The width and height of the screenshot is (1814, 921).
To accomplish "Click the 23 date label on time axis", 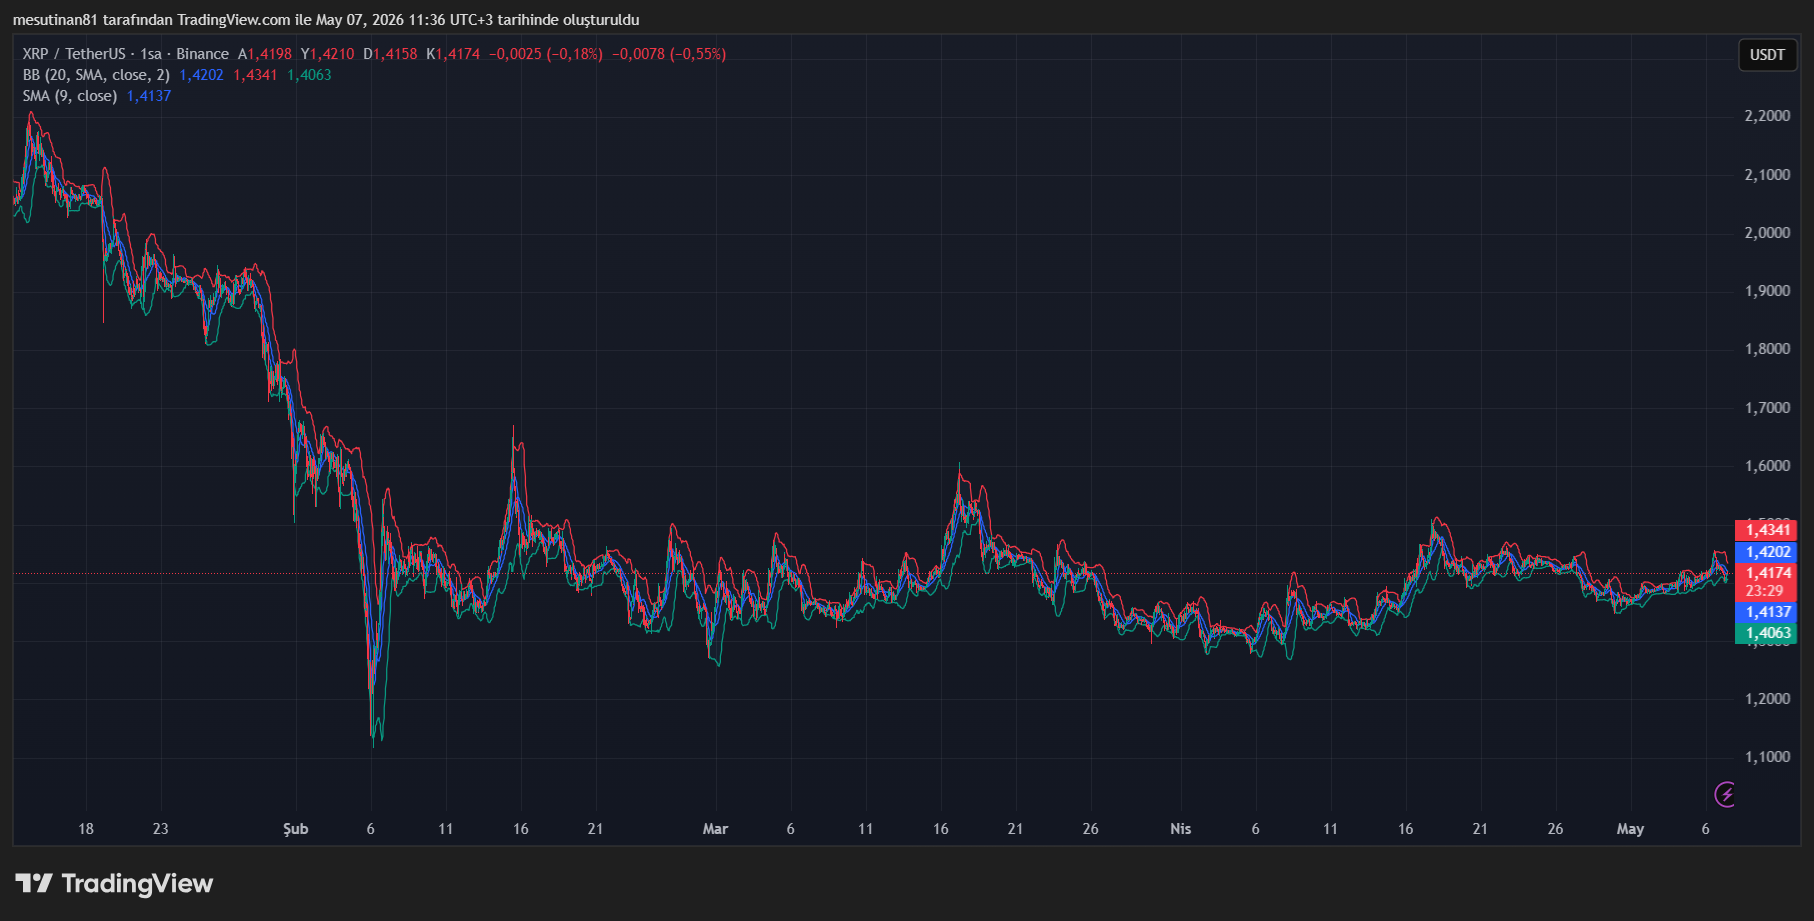I will point(161,829).
